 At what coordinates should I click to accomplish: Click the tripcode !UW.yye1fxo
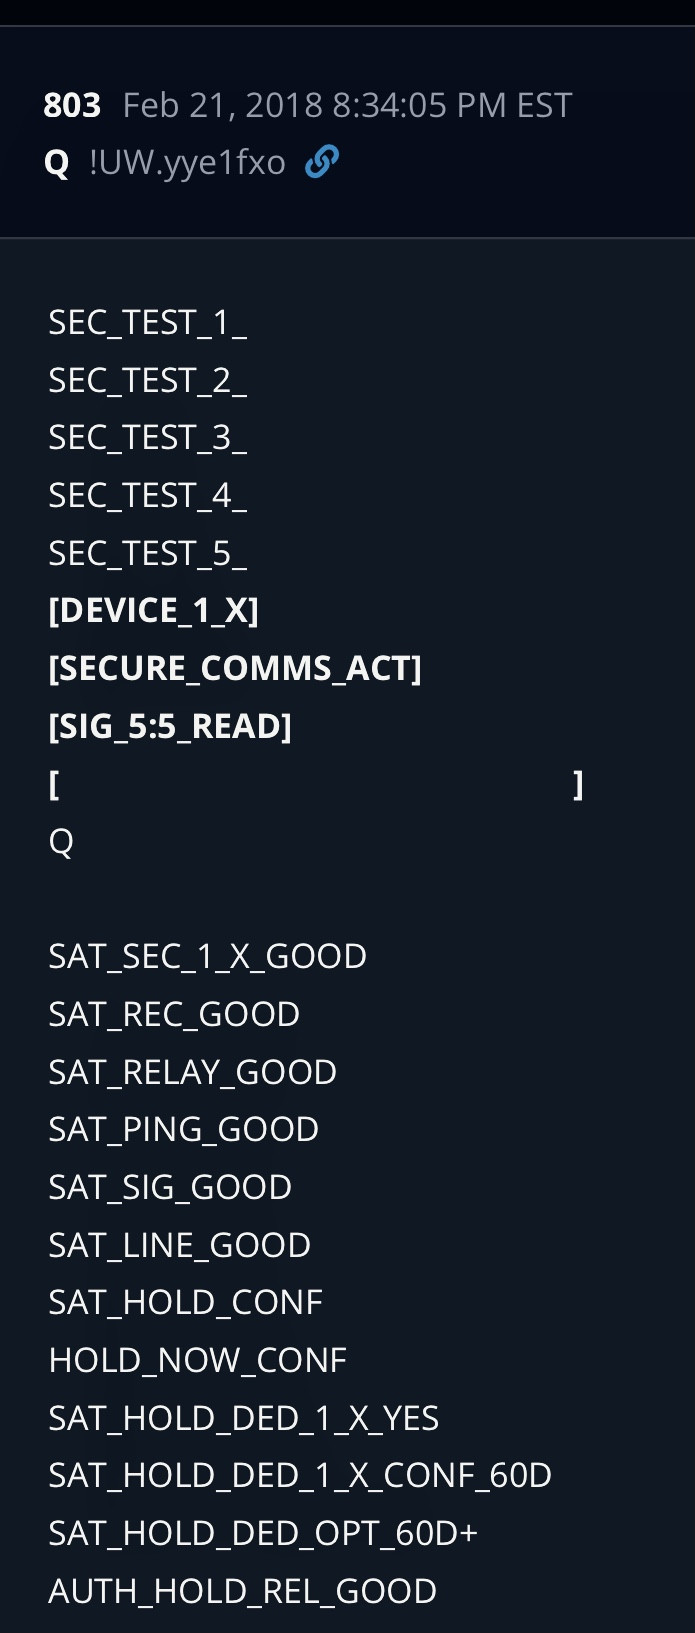pyautogui.click(x=187, y=162)
